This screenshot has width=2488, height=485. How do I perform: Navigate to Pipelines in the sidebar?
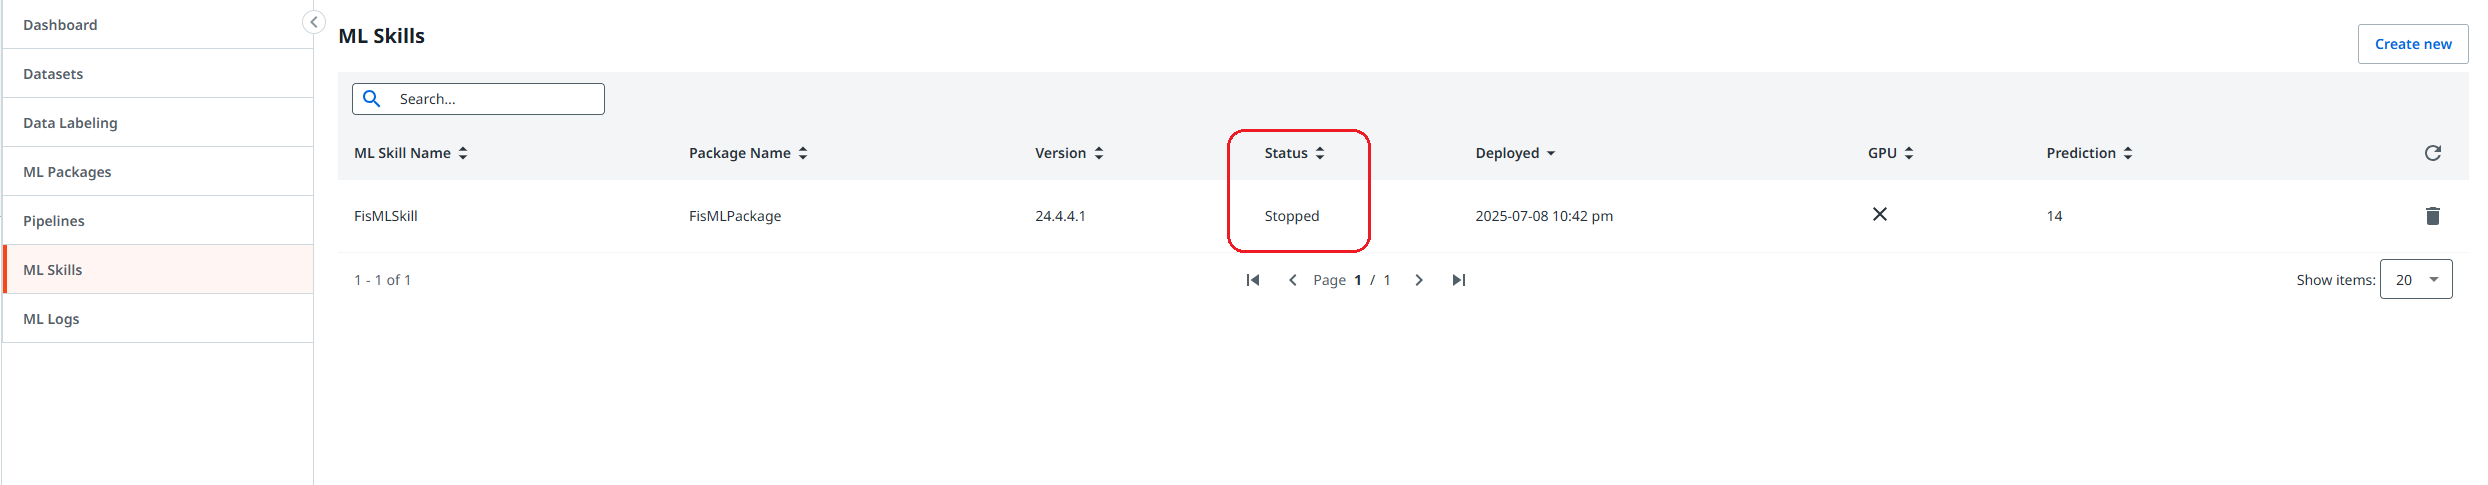(x=54, y=221)
